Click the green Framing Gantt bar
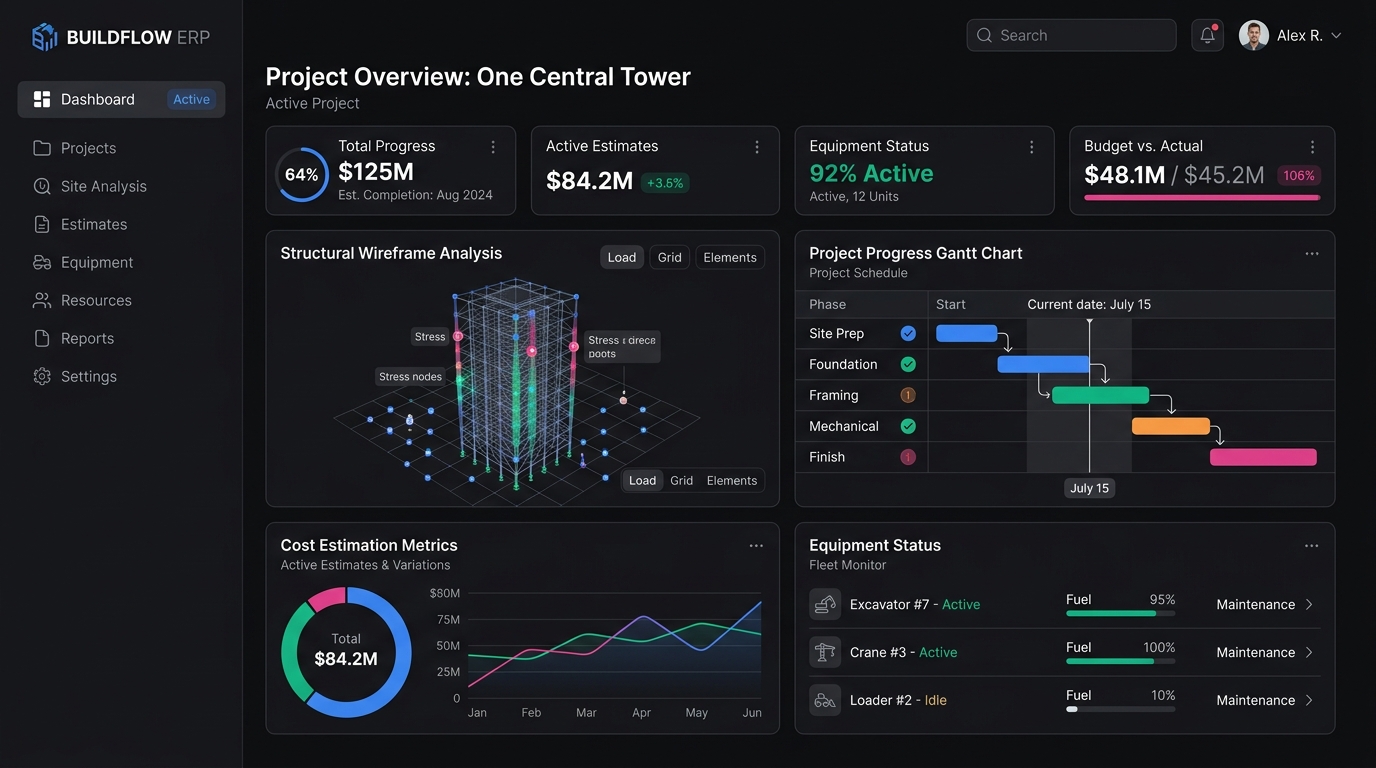Viewport: 1376px width, 768px height. coord(1101,395)
